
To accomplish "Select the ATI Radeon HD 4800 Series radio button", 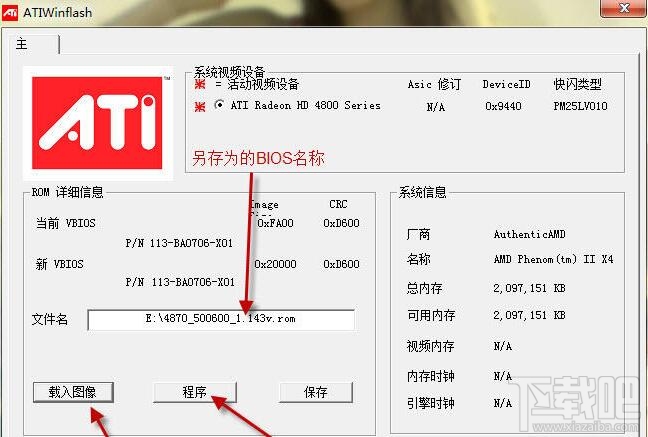I will (219, 105).
